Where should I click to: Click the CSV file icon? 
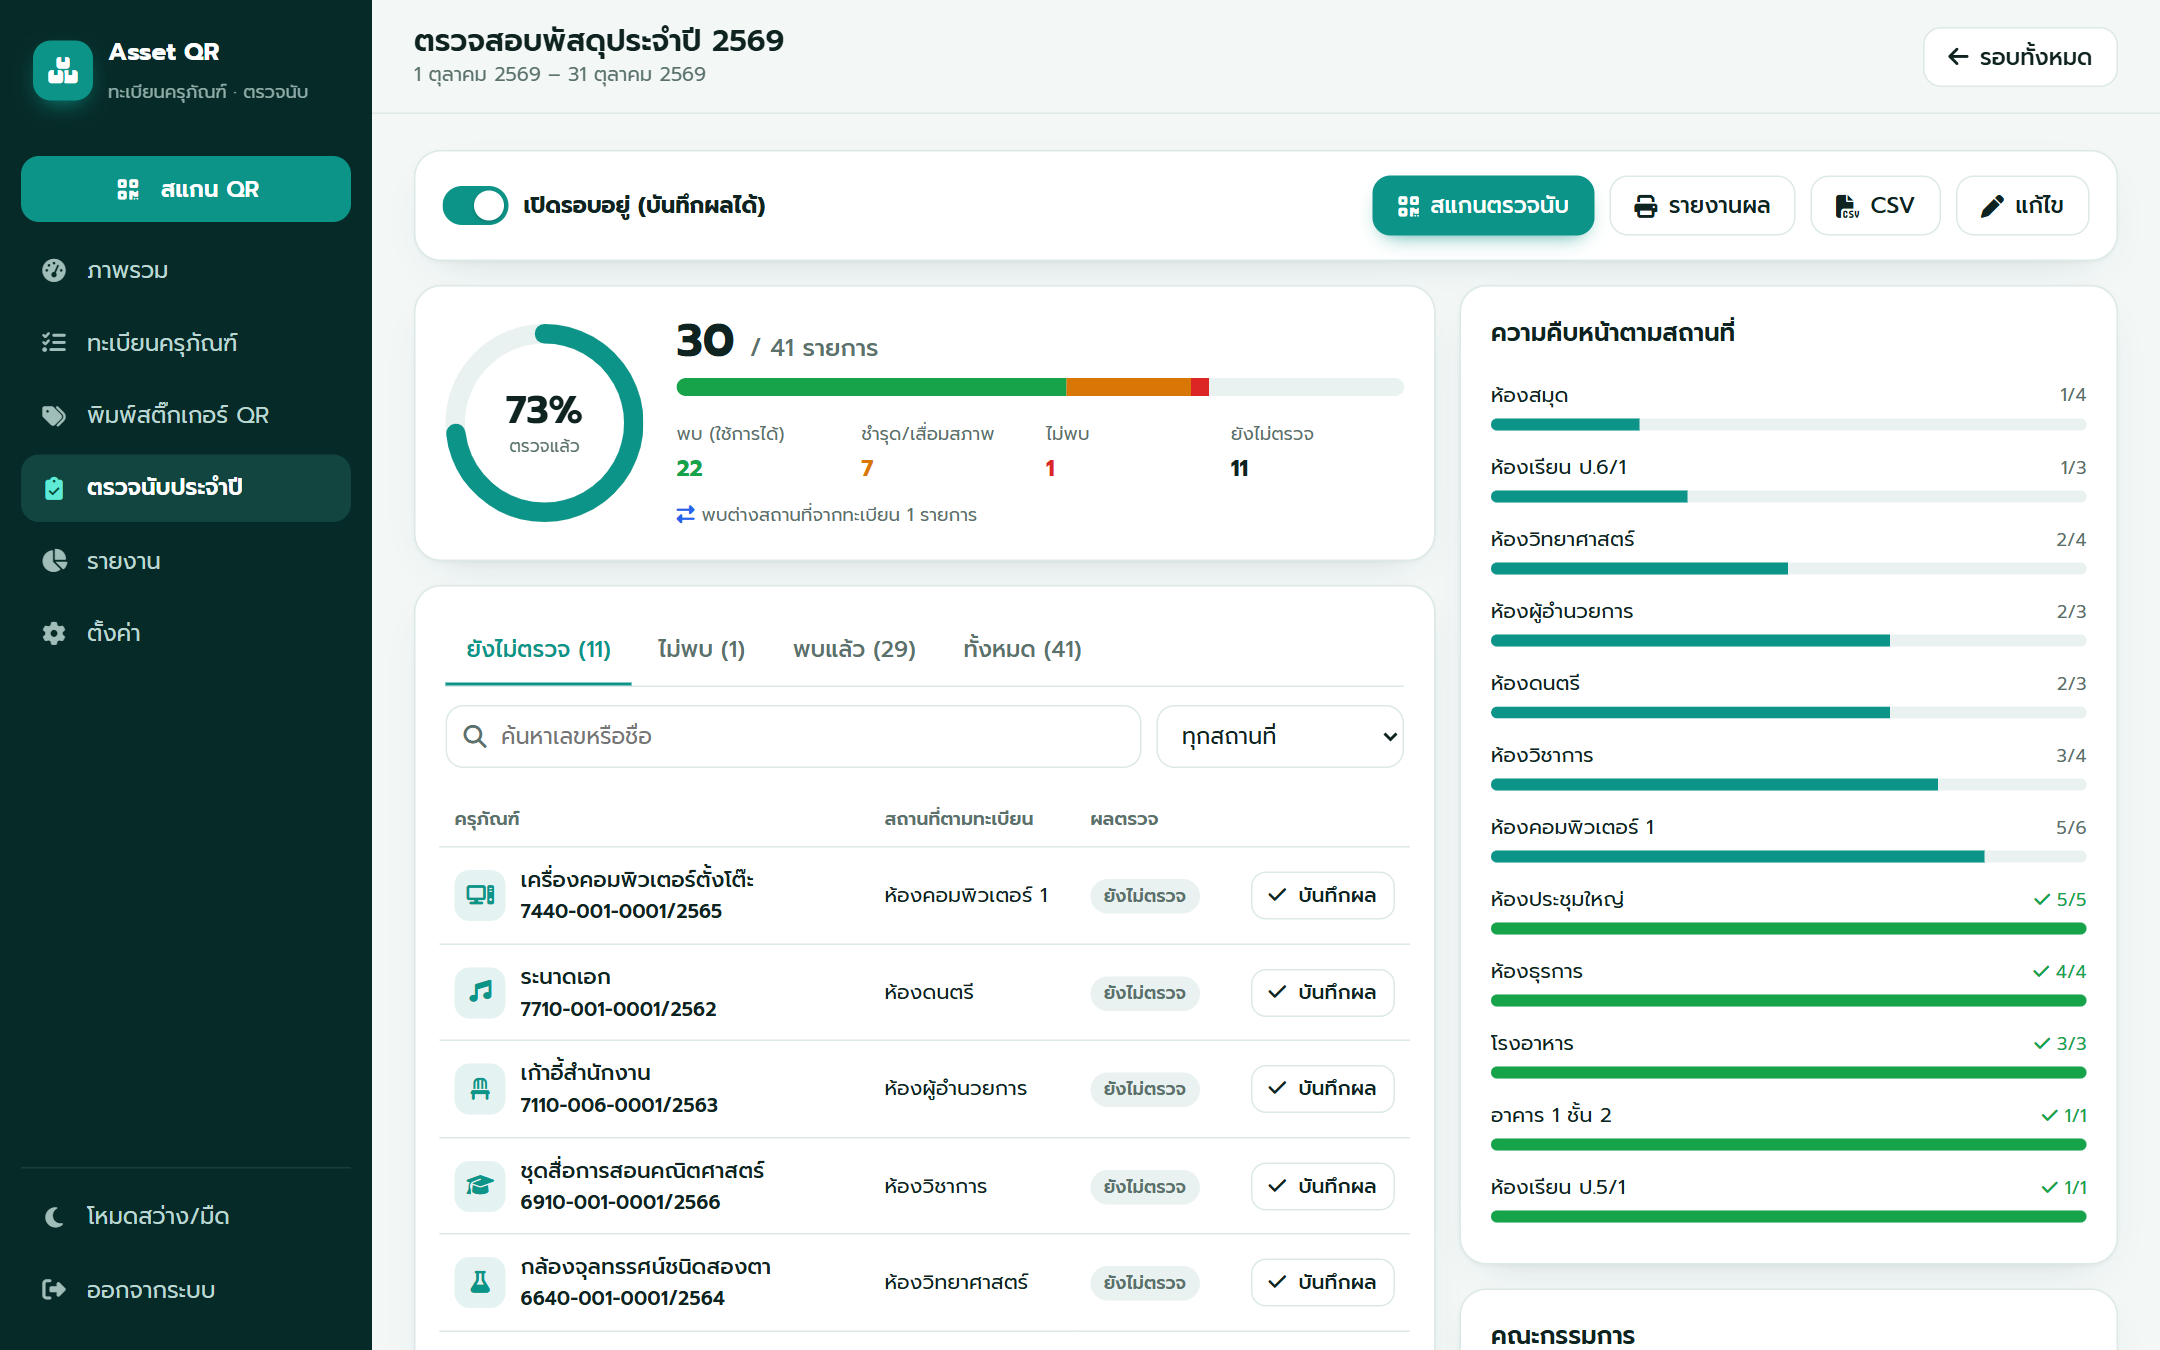coord(1846,206)
